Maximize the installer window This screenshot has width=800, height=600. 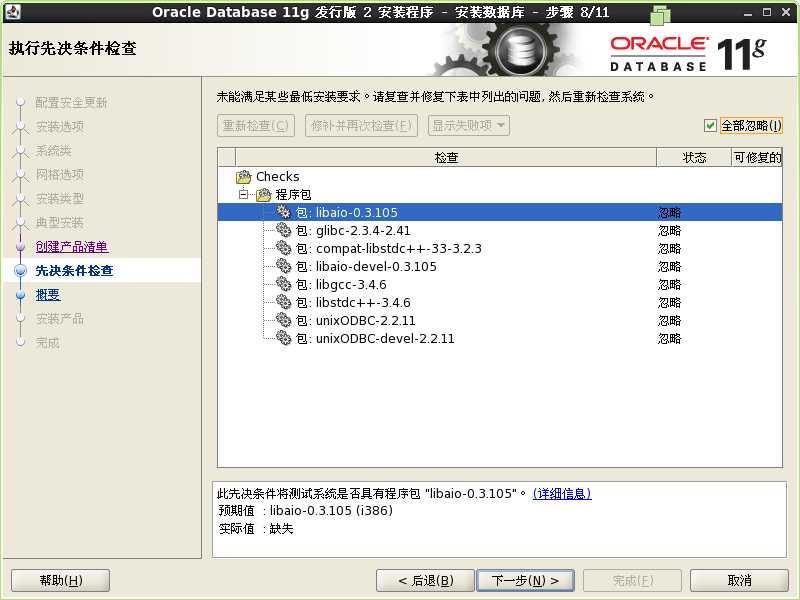click(x=766, y=12)
